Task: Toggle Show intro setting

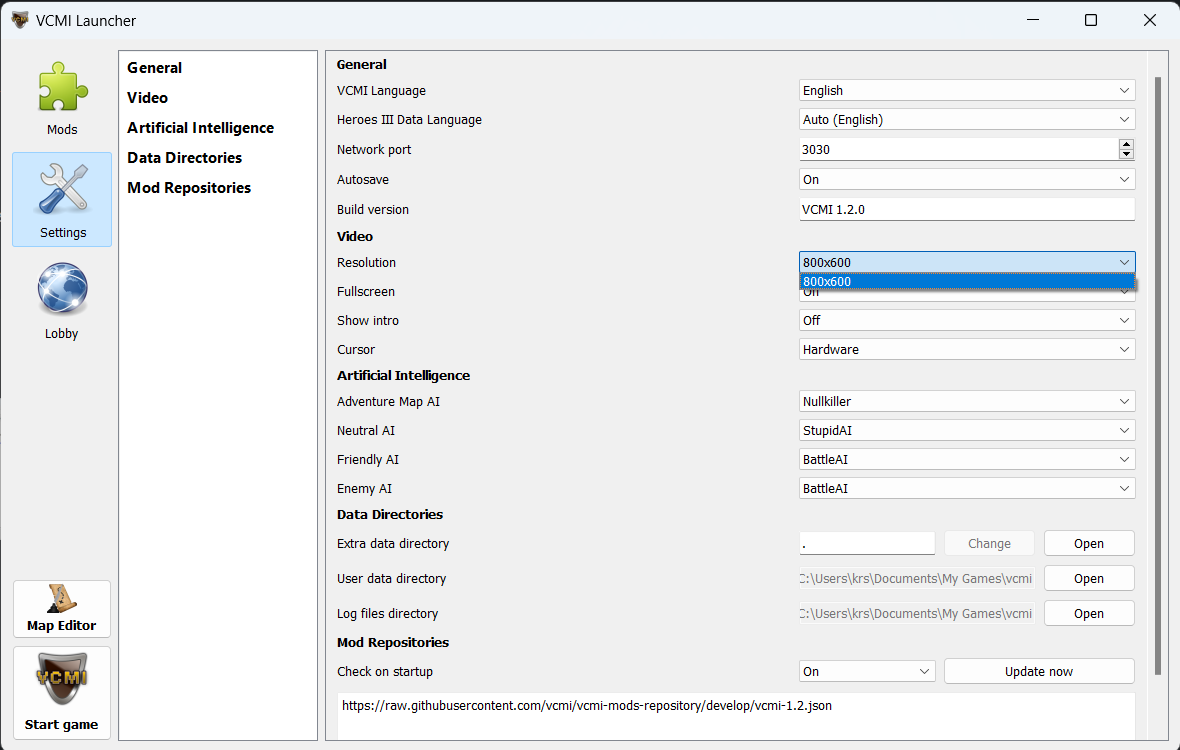Action: [966, 320]
